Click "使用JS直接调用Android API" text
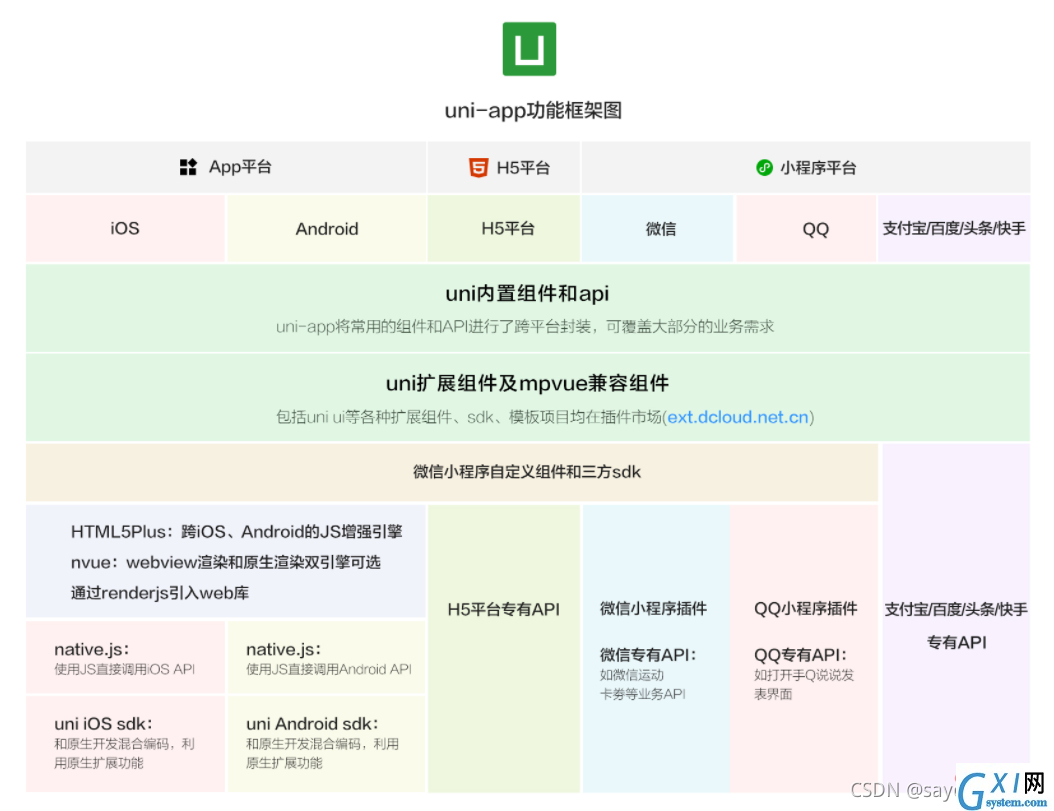The height and width of the screenshot is (811, 1054). (329, 669)
